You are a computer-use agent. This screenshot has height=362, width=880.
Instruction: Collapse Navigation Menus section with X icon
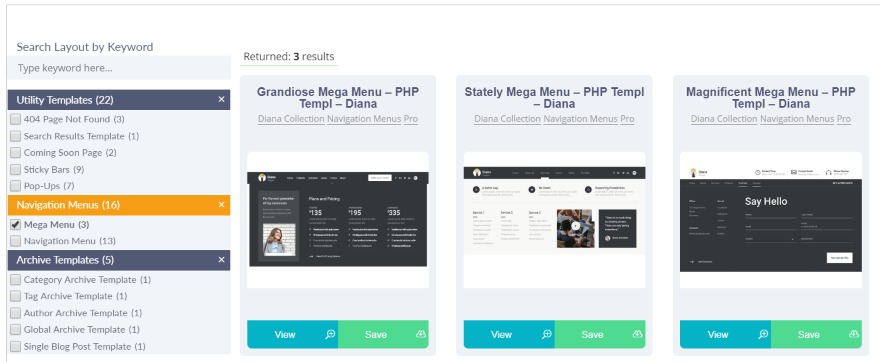click(x=221, y=205)
